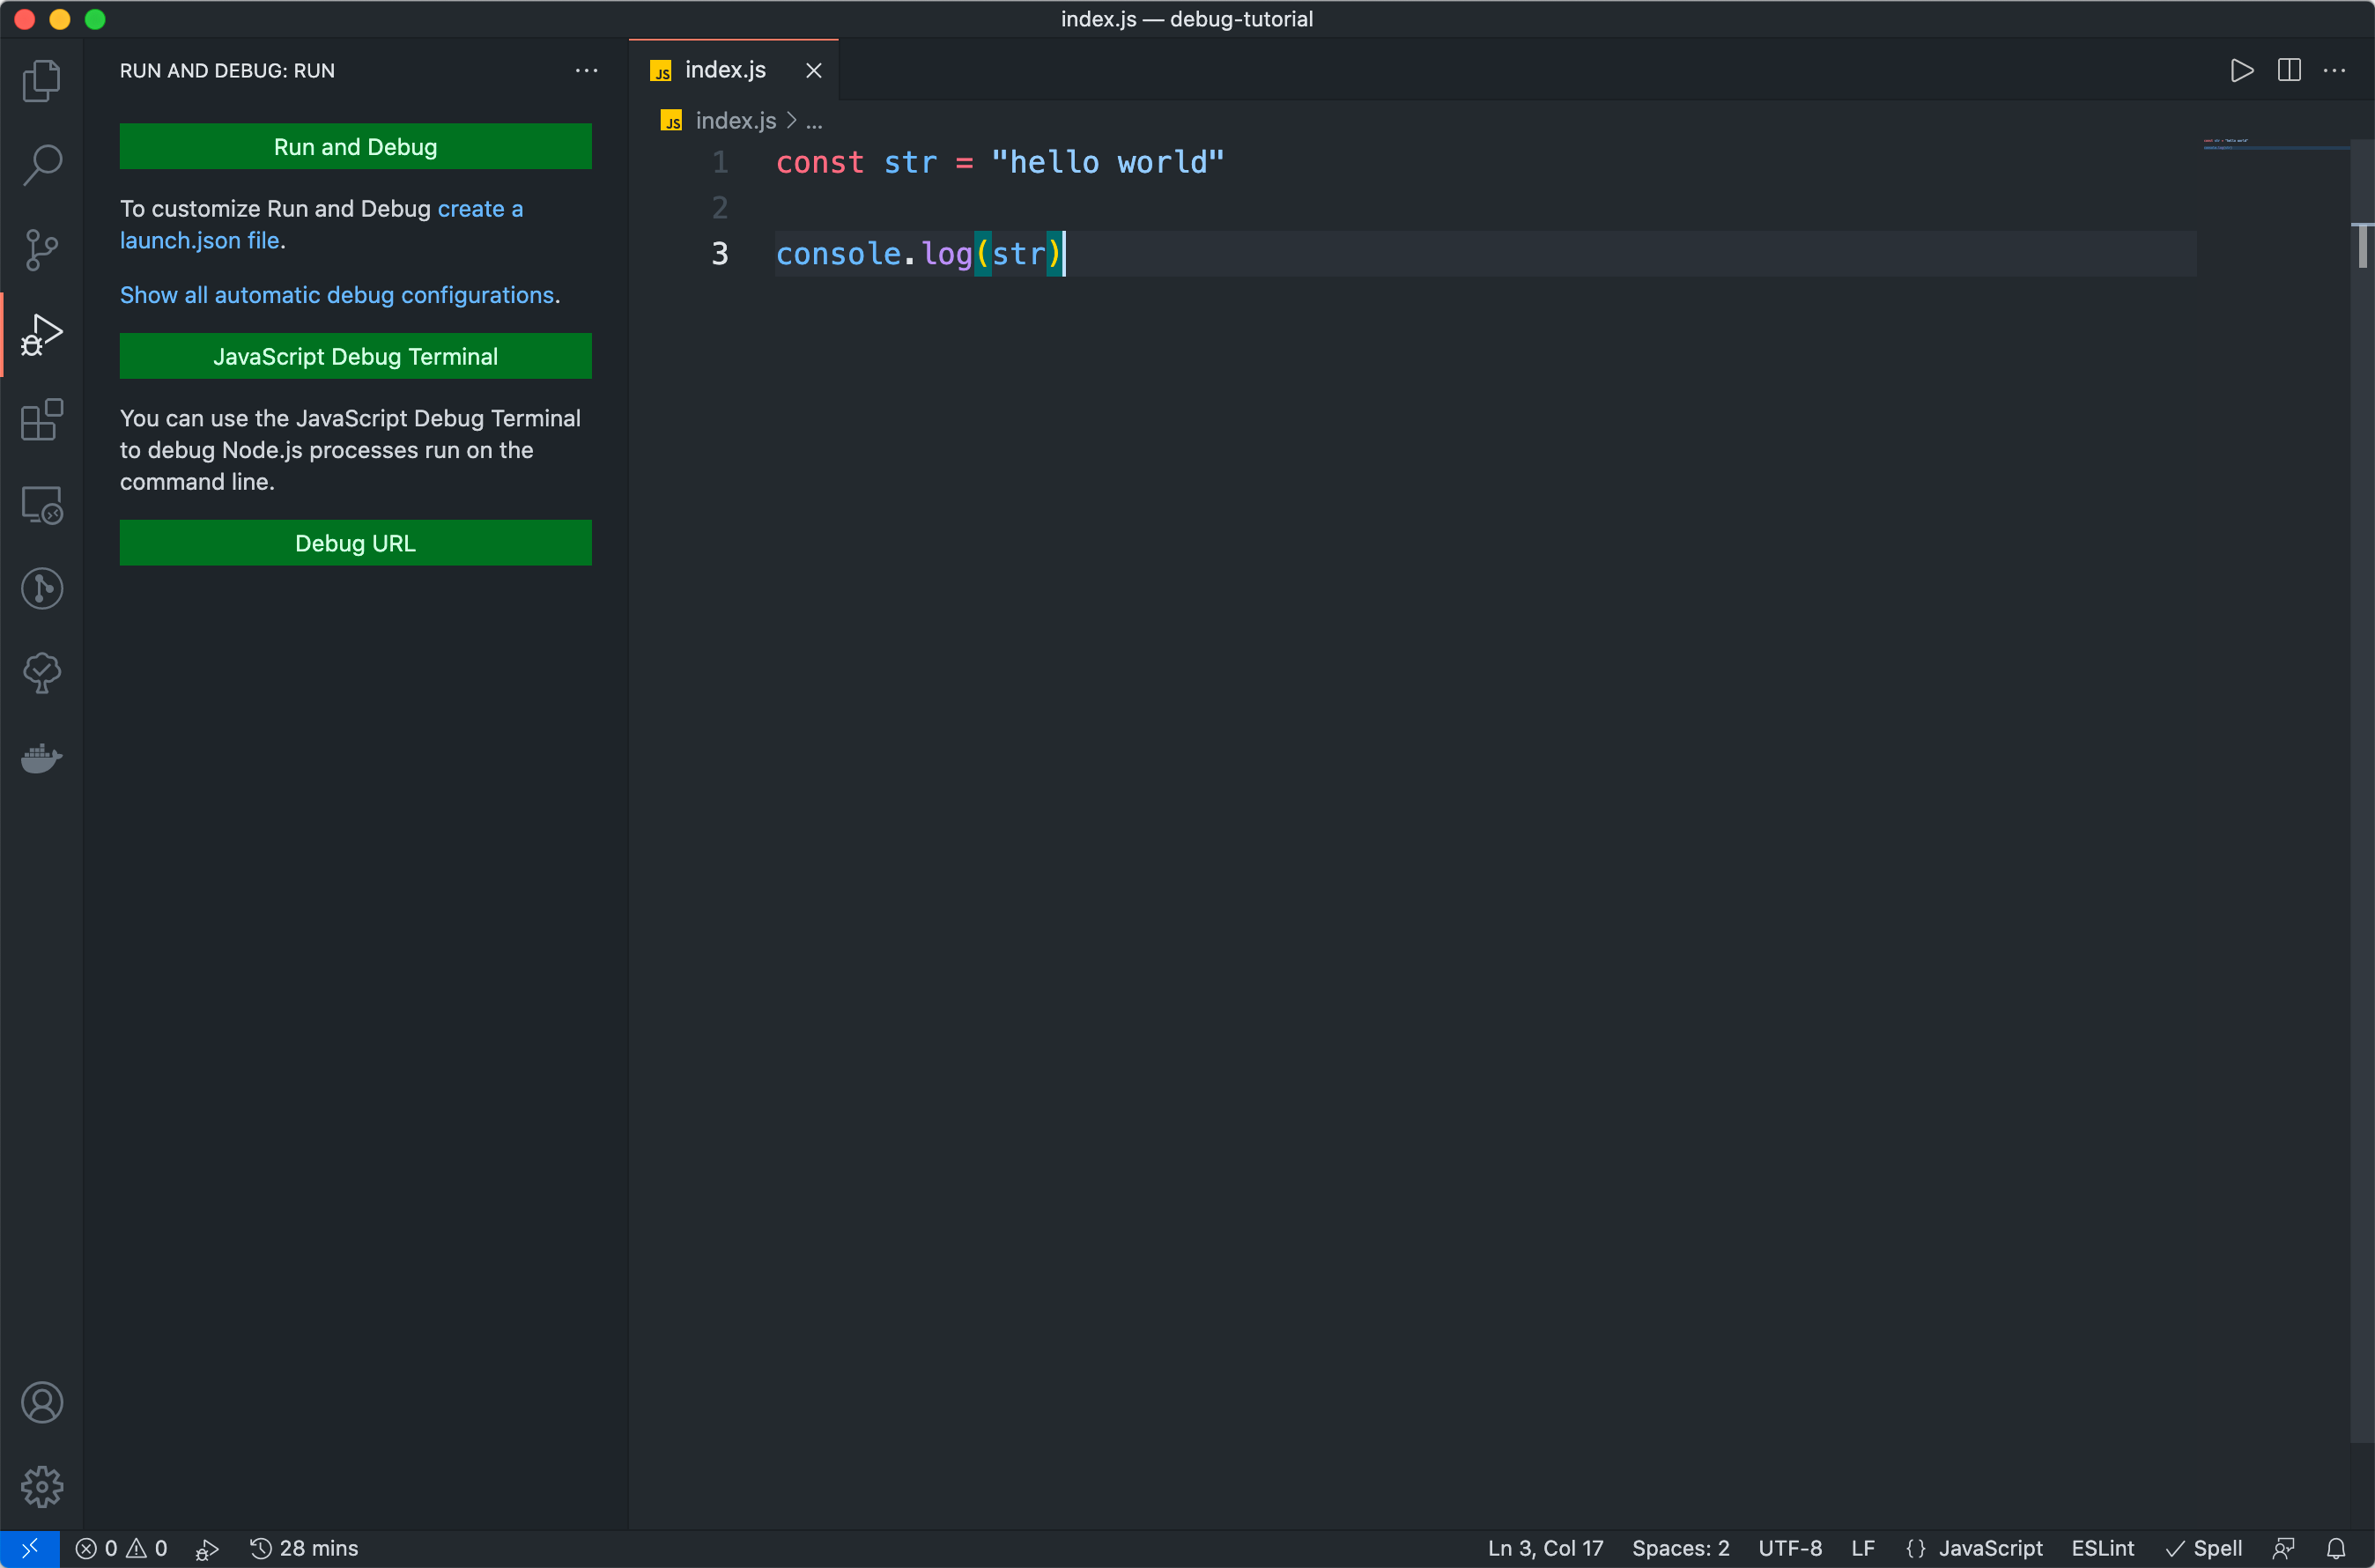Open Show all automatic debug configurations link

click(336, 295)
